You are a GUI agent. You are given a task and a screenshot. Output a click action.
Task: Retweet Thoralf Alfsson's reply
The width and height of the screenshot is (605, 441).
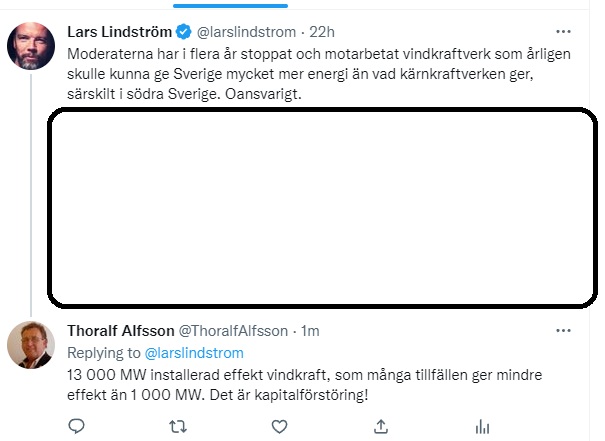178,427
